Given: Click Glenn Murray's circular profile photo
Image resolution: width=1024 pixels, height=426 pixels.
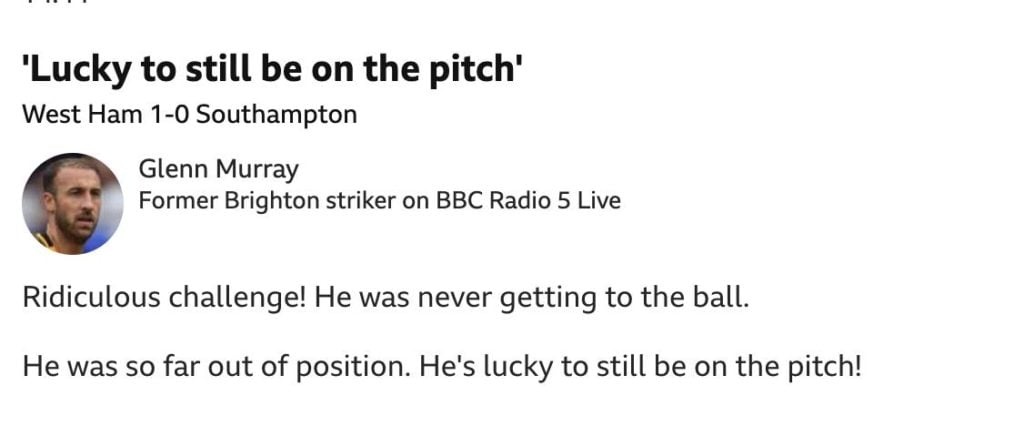Looking at the screenshot, I should tap(72, 203).
